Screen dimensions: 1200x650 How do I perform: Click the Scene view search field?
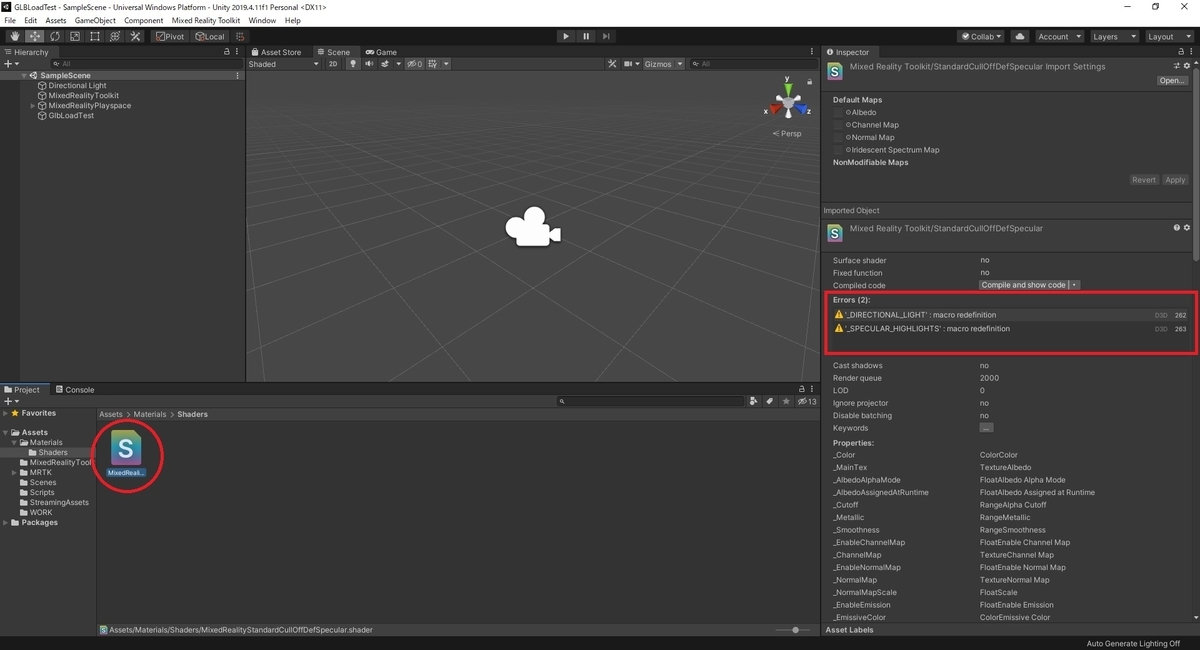click(x=754, y=64)
